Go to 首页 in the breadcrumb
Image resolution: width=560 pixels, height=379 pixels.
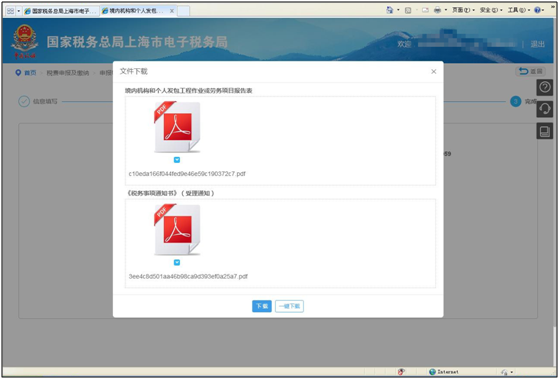point(30,73)
